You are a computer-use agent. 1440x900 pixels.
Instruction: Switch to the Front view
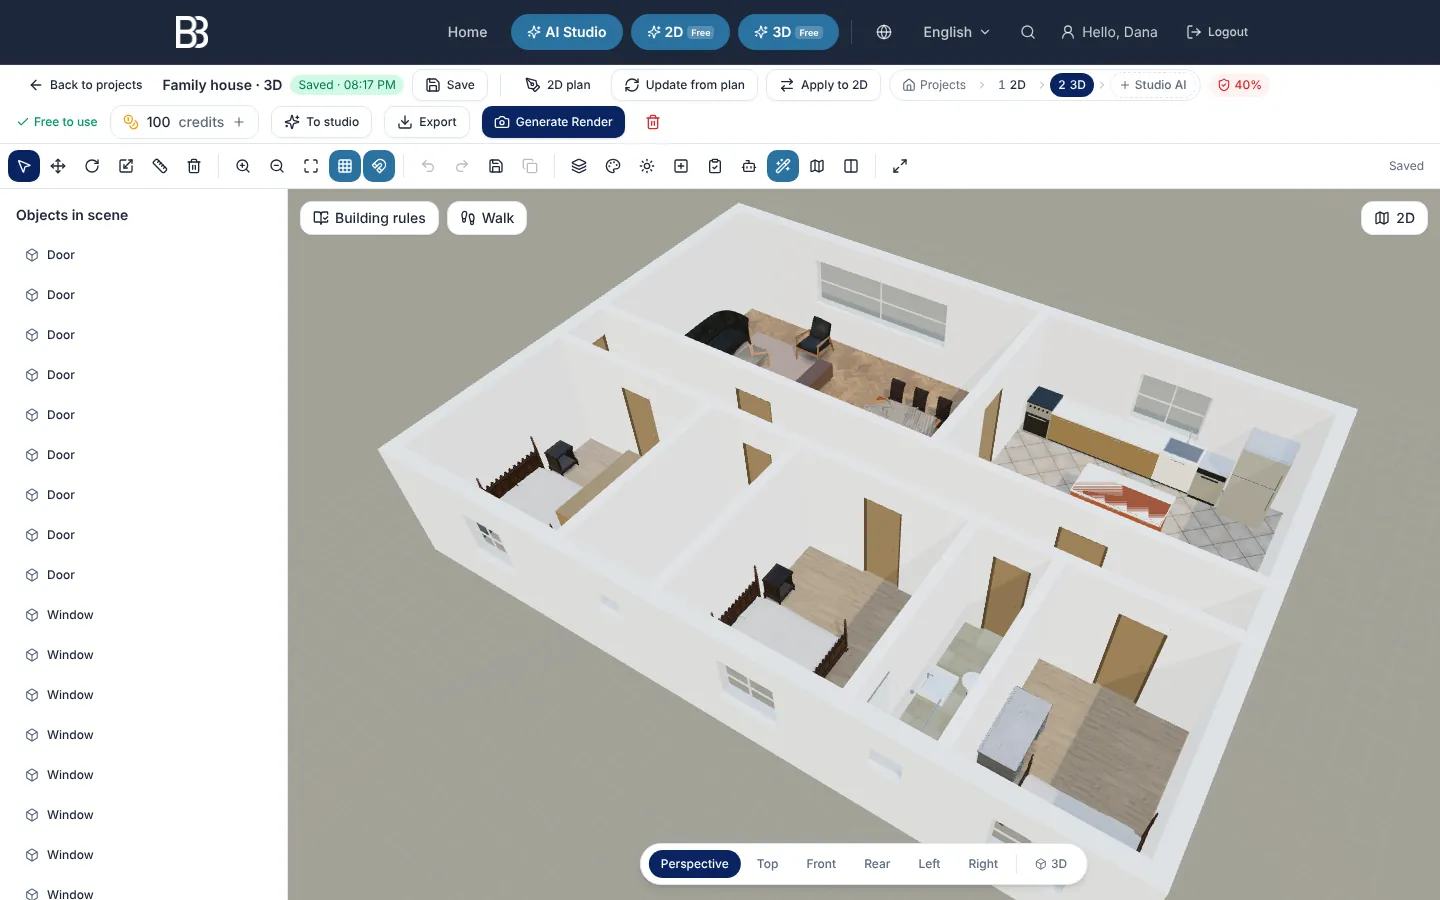pyautogui.click(x=821, y=864)
